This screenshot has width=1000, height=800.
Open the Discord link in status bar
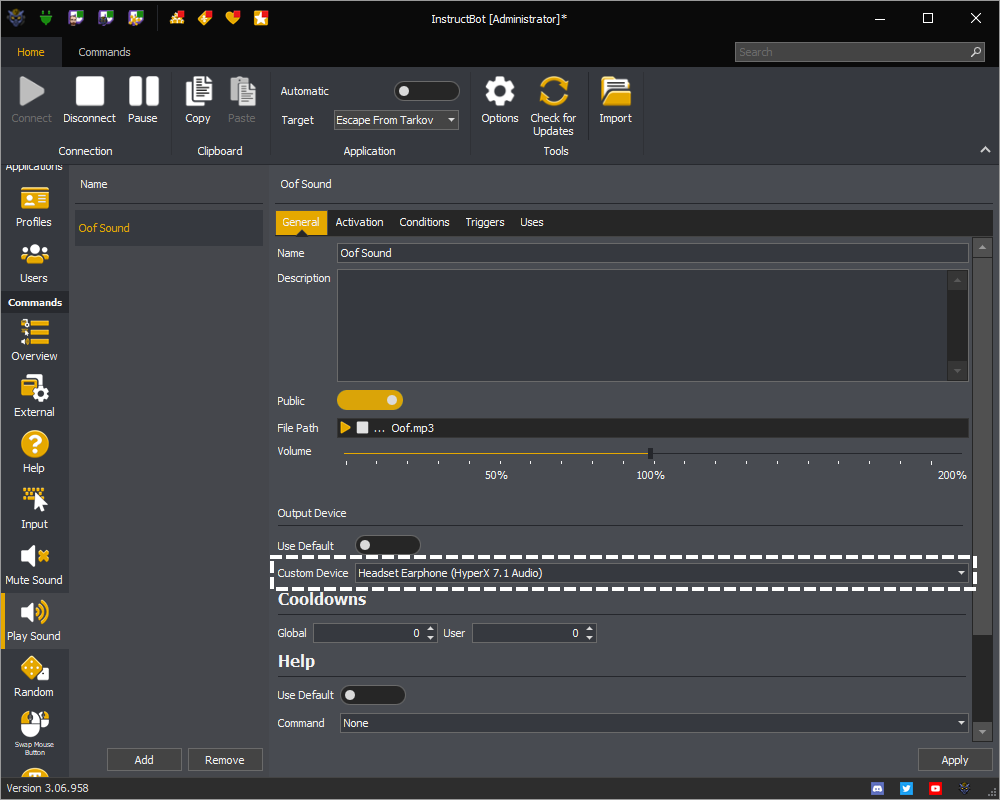878,789
